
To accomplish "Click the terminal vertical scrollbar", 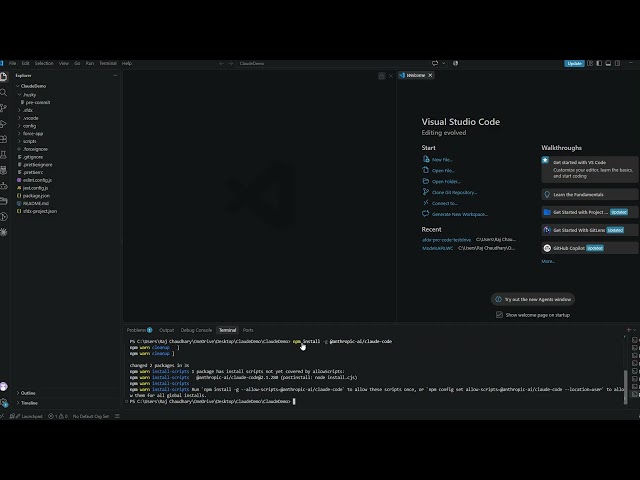I will (625, 387).
